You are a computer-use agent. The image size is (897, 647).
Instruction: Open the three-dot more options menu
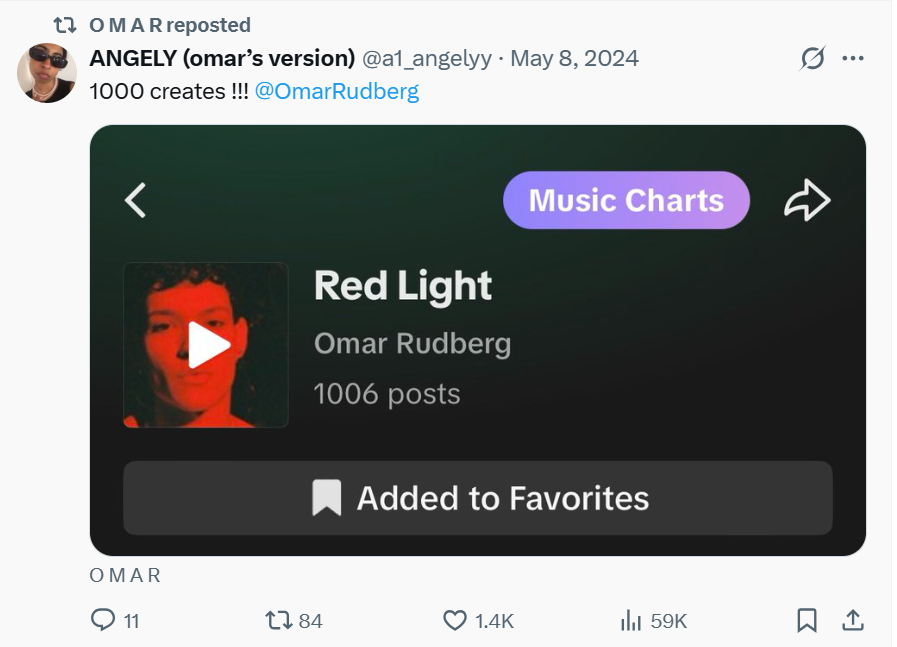[853, 58]
